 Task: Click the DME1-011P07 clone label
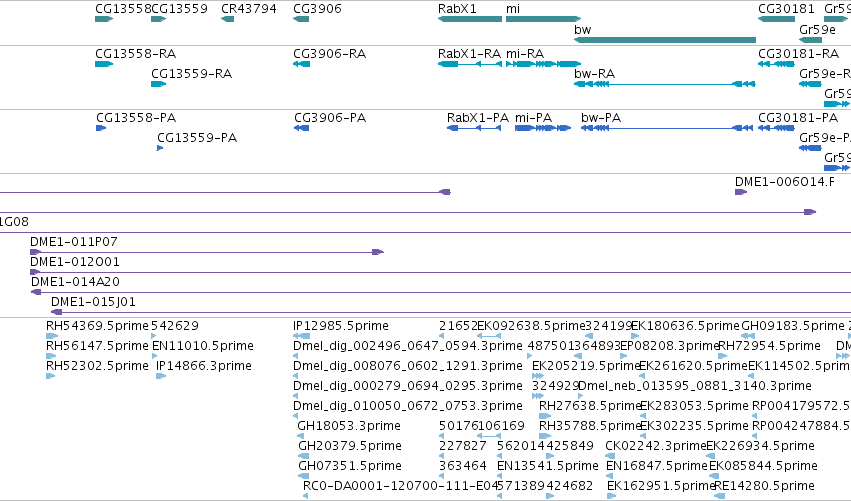[74, 242]
